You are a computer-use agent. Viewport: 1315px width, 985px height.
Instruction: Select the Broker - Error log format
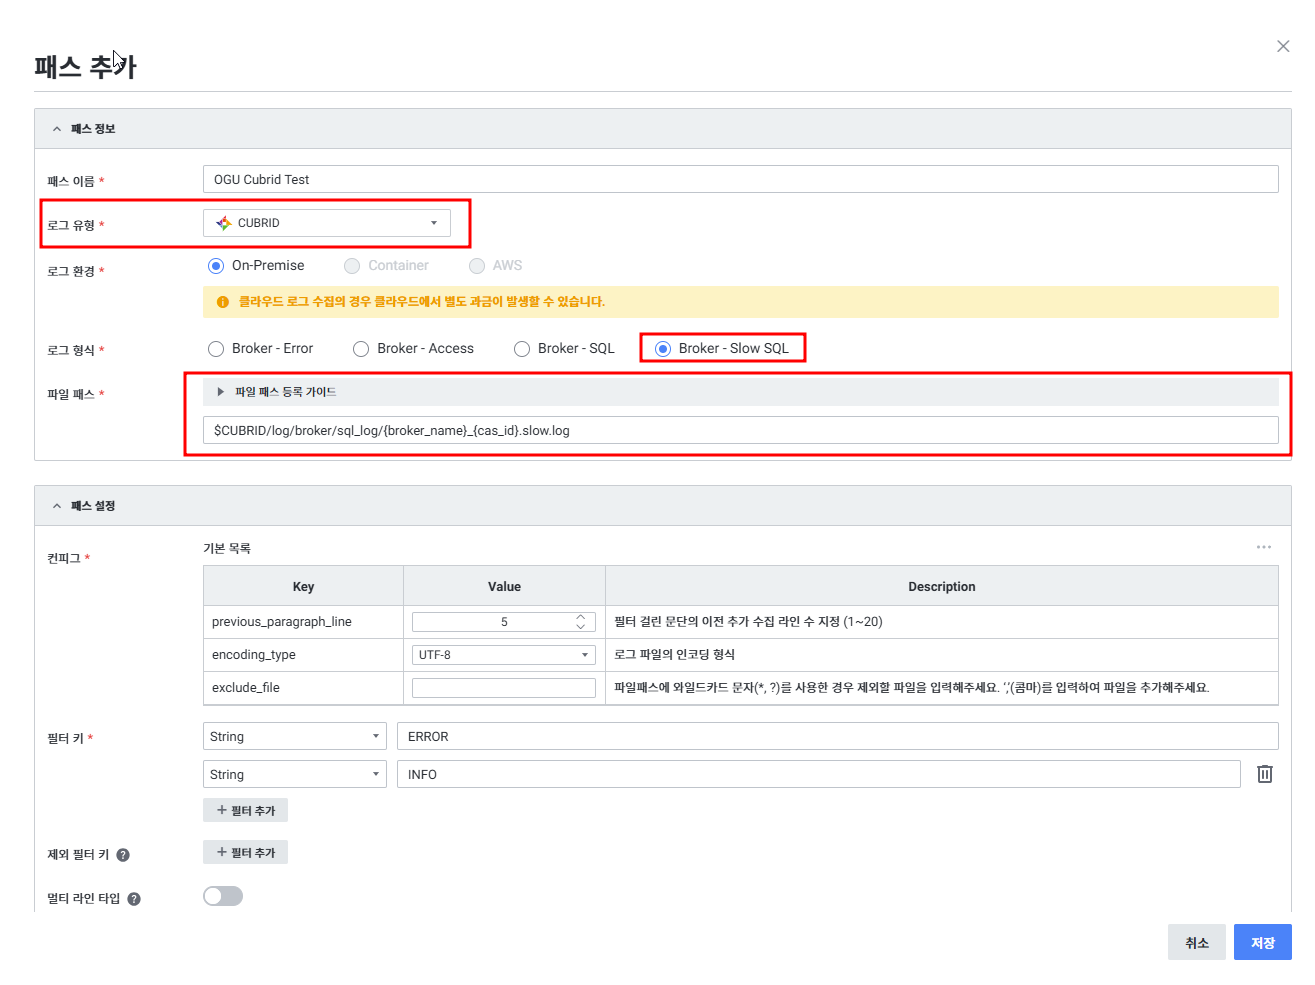(216, 349)
